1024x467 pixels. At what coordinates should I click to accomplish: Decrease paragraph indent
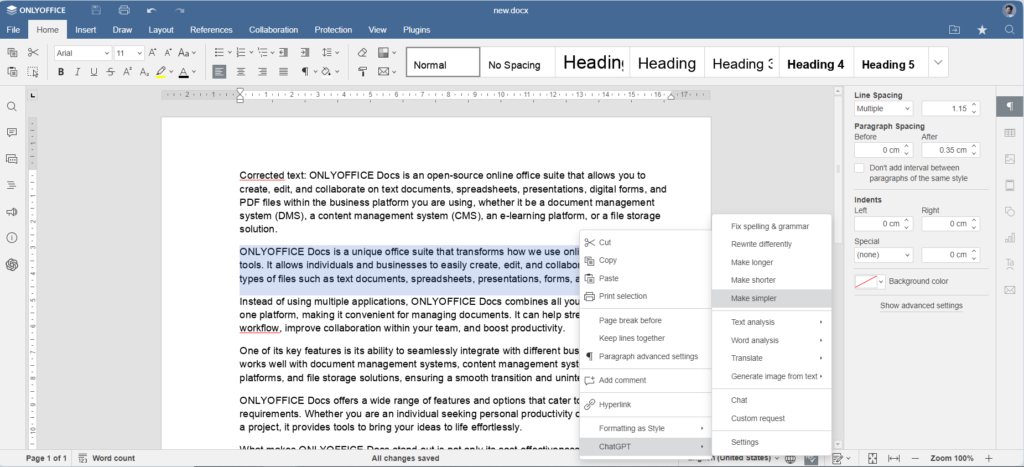pos(283,53)
